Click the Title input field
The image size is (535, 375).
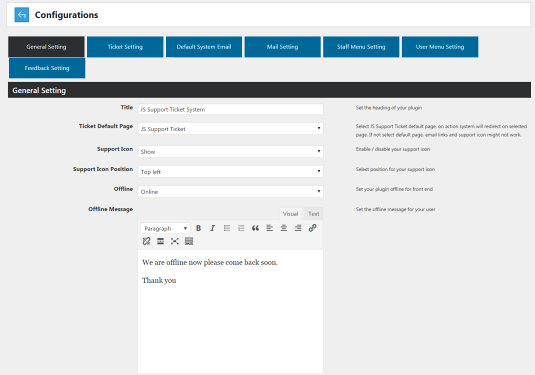click(x=231, y=109)
